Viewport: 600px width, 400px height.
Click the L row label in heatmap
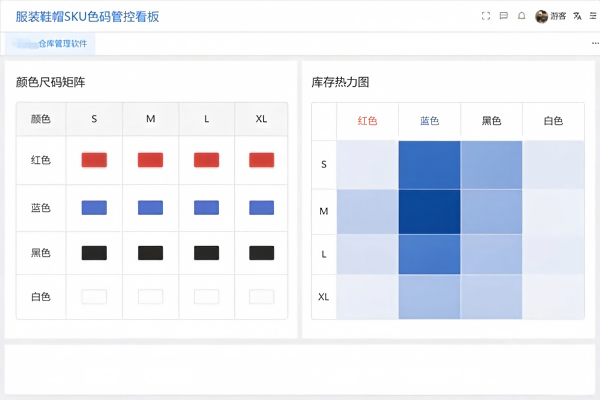pyautogui.click(x=324, y=254)
